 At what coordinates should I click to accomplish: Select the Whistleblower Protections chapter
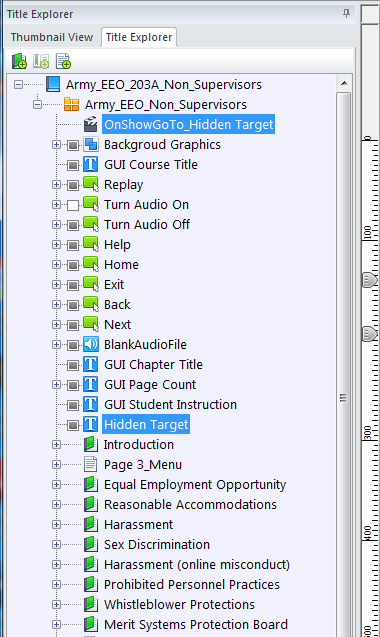(179, 604)
